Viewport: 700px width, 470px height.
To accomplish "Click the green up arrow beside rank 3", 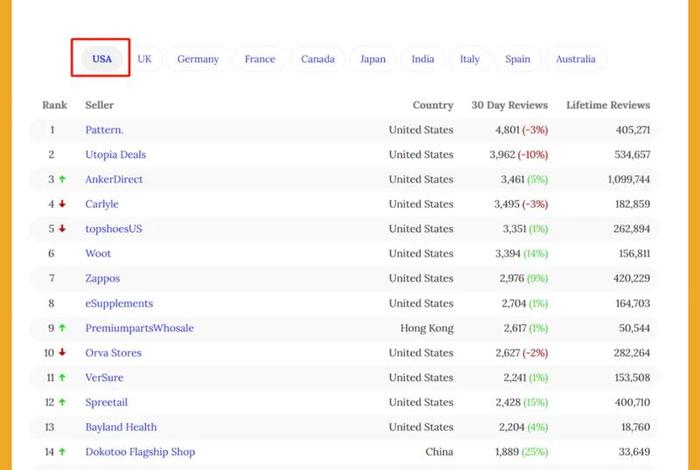I will pos(62,180).
